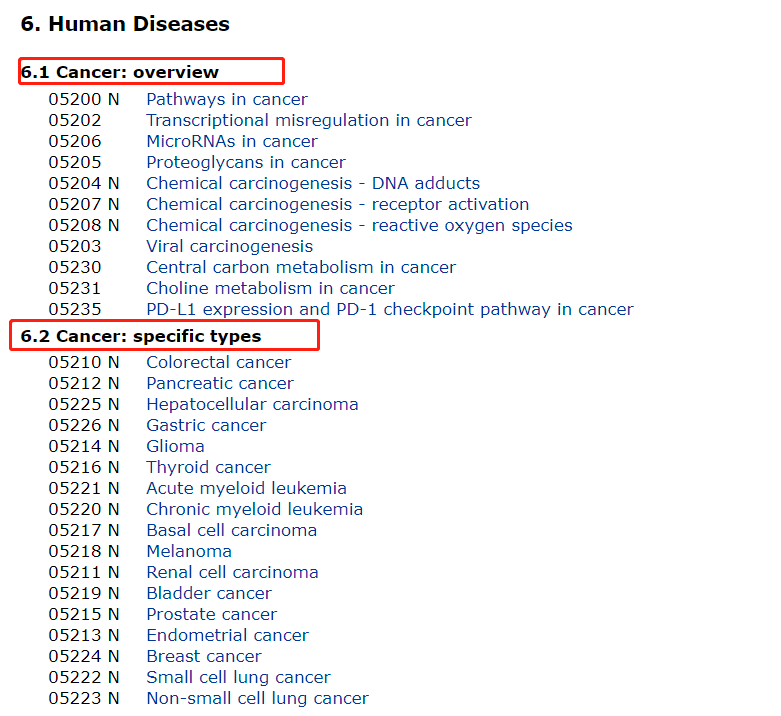Click the 6.1 Cancer: overview heading

pos(120,72)
